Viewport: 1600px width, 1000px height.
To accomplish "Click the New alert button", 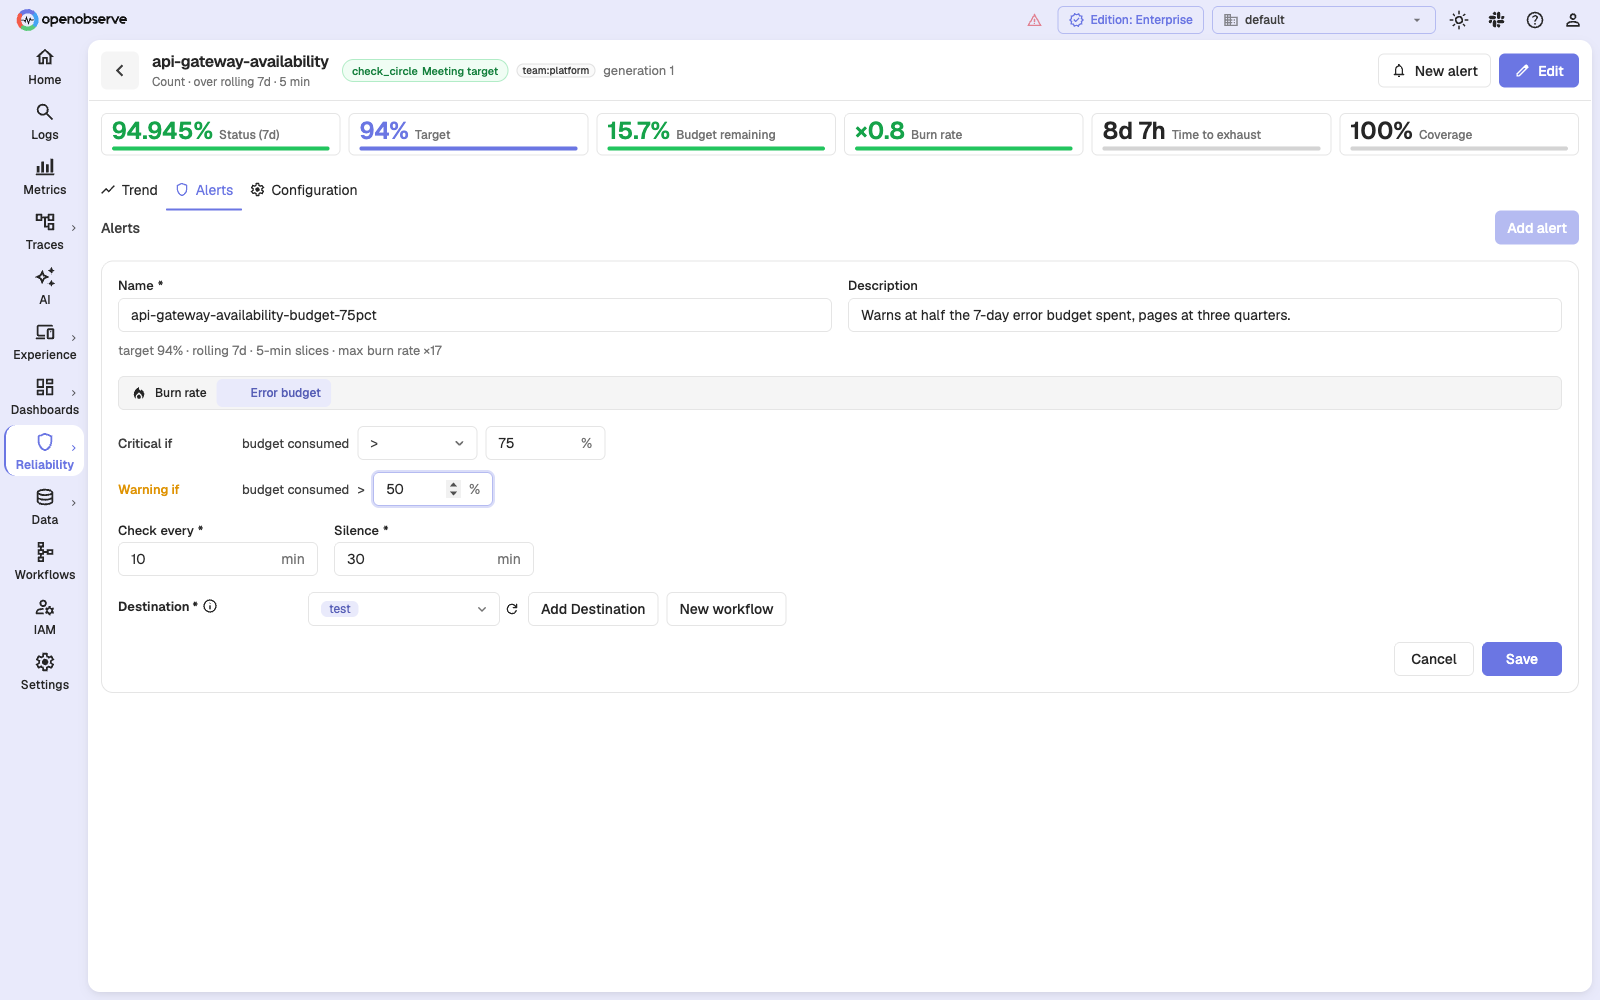I will click(x=1434, y=71).
